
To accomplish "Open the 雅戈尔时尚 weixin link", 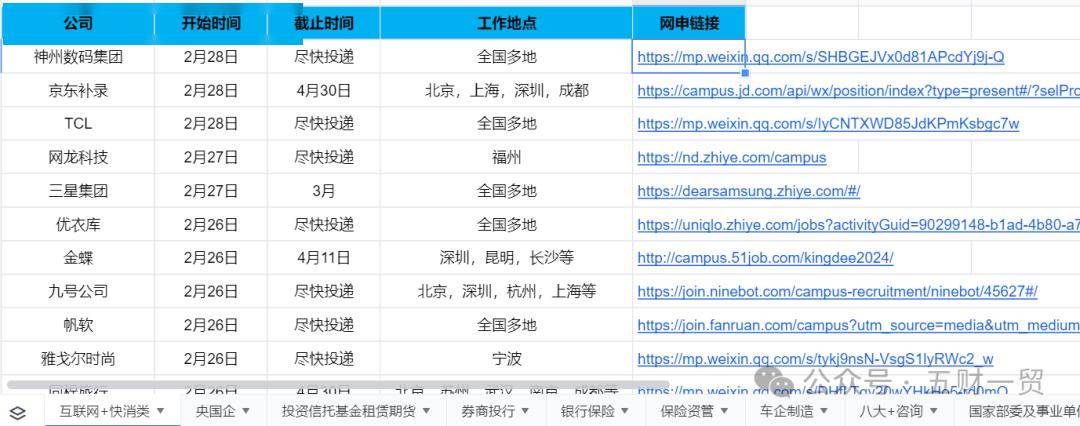I will pos(815,359).
